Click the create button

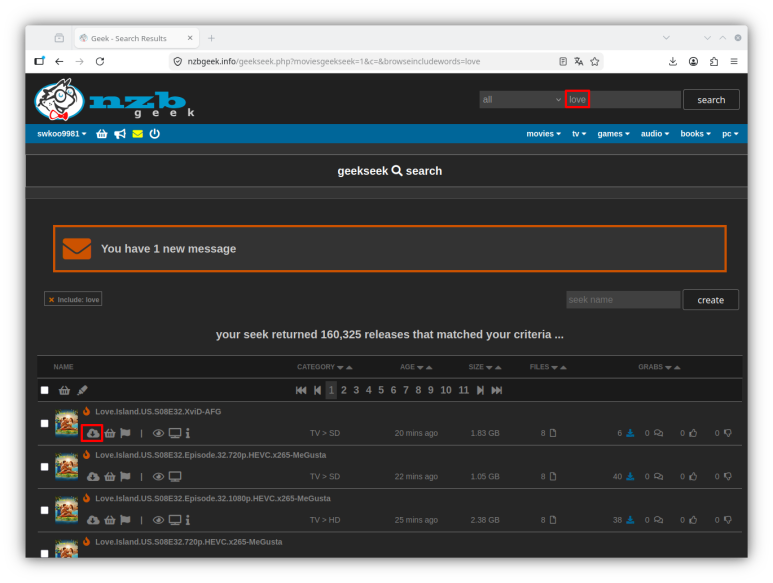point(710,300)
